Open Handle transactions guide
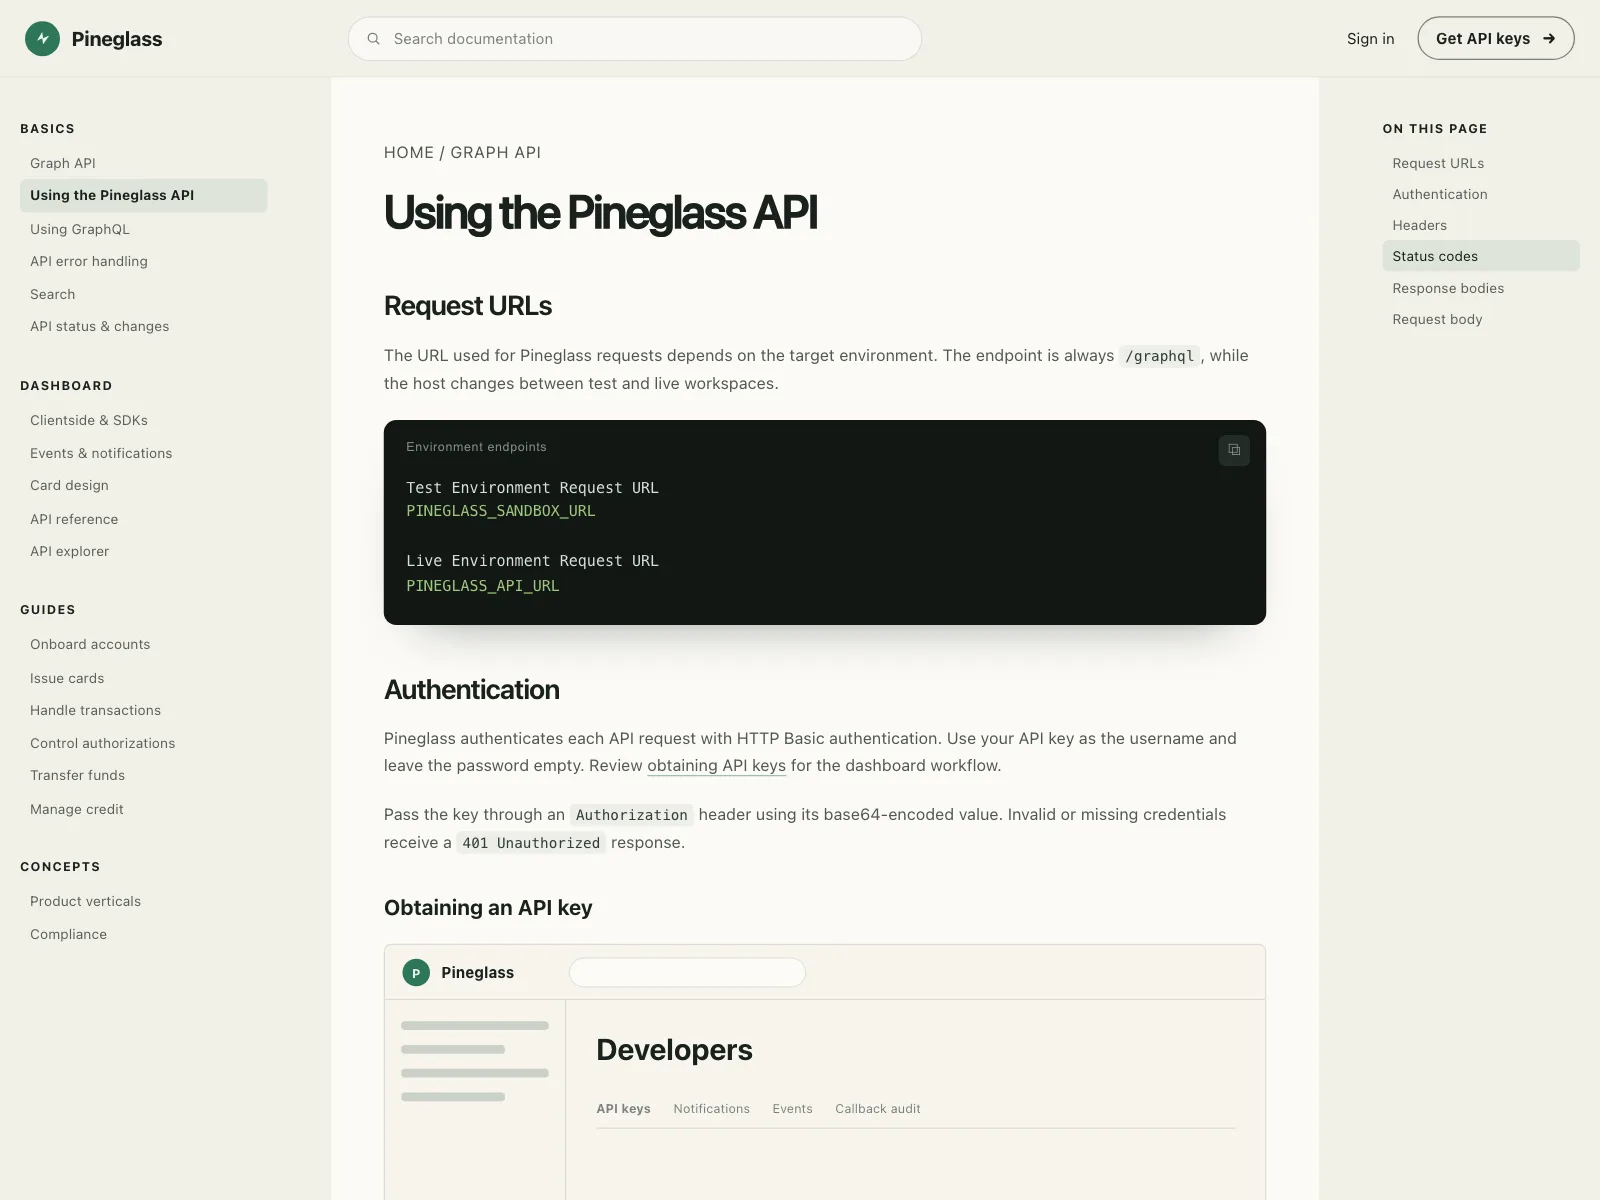1600x1200 pixels. point(96,710)
